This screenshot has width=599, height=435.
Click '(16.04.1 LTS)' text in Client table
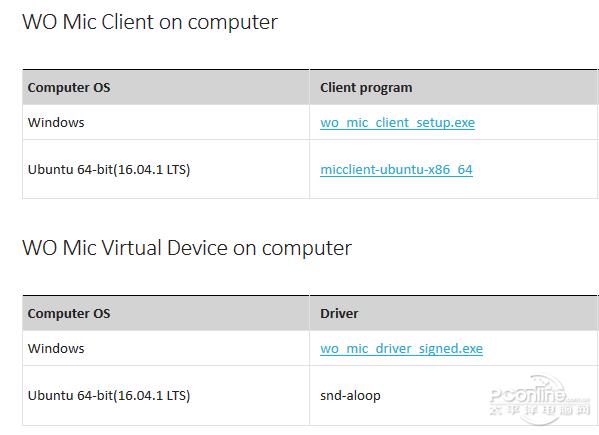pyautogui.click(x=152, y=170)
